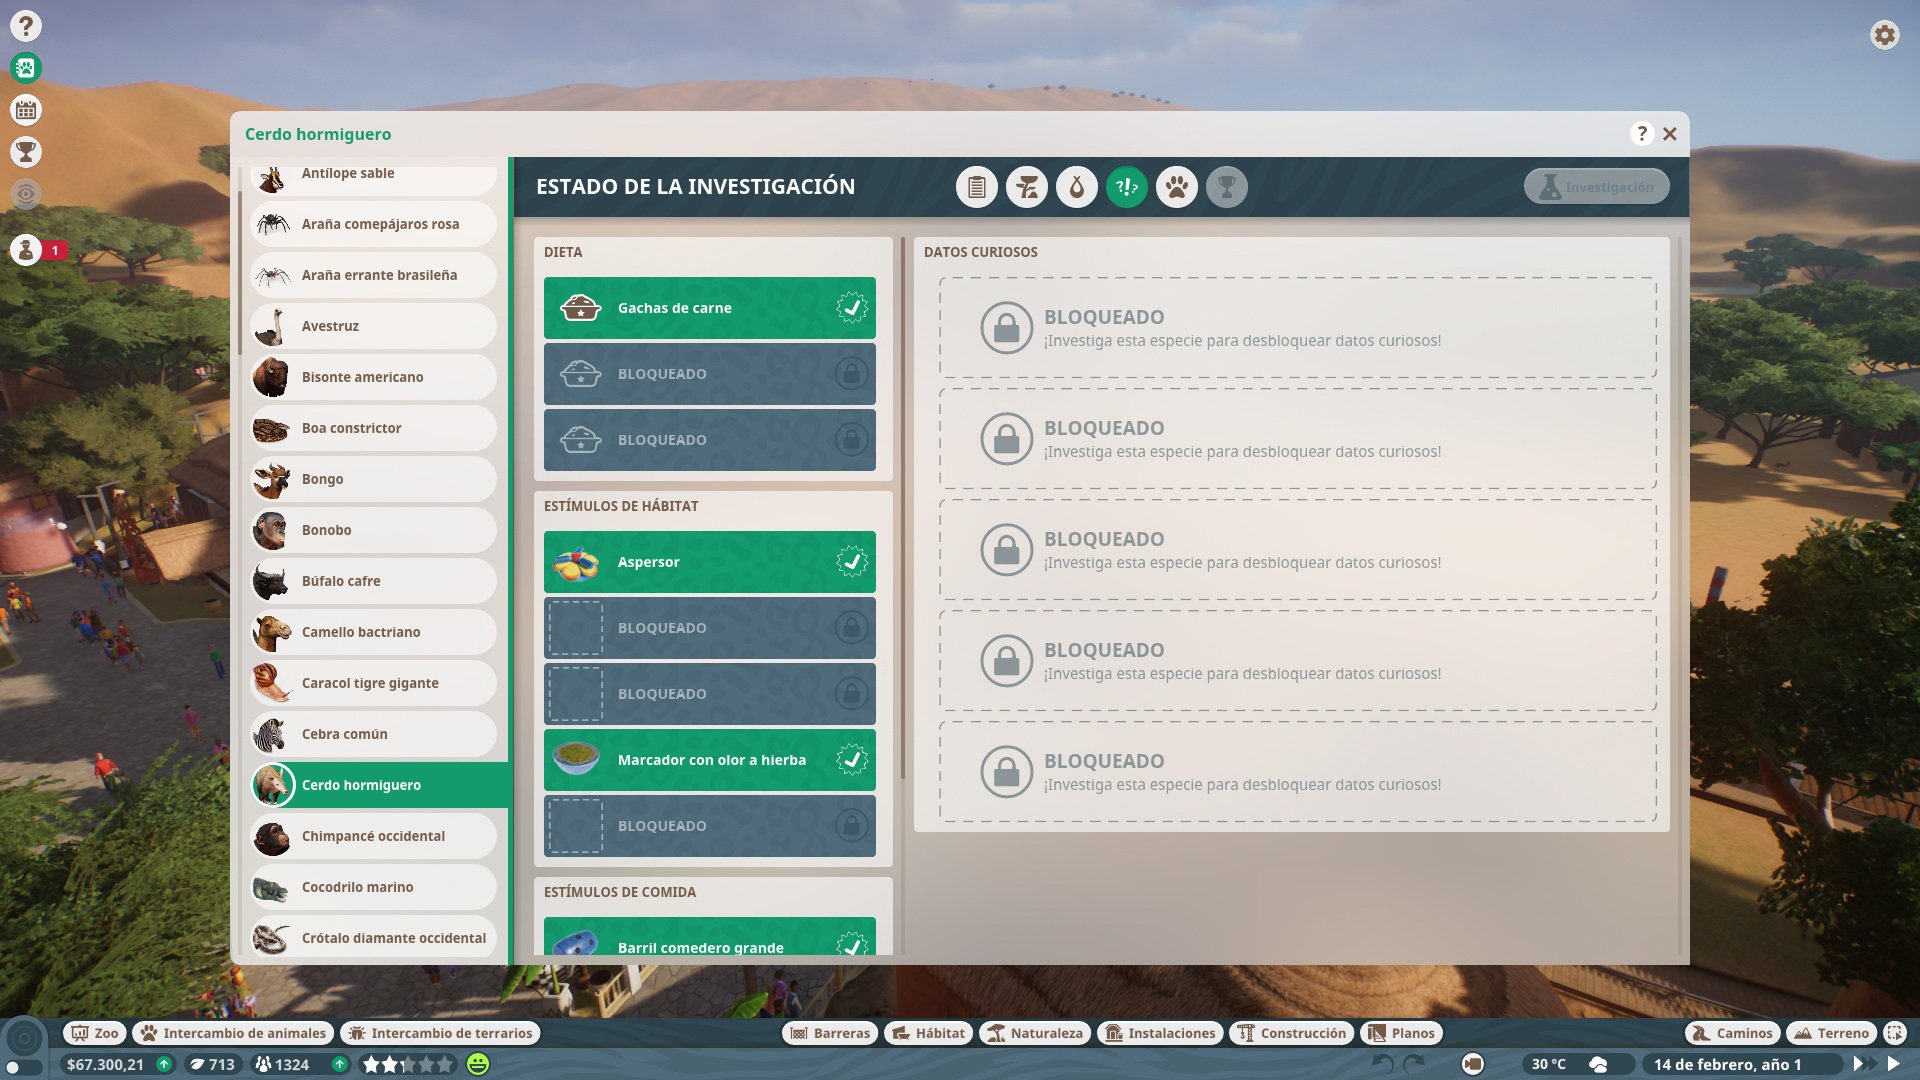
Task: Open achievements via the trophy icon in left sidebar
Action: 27,153
